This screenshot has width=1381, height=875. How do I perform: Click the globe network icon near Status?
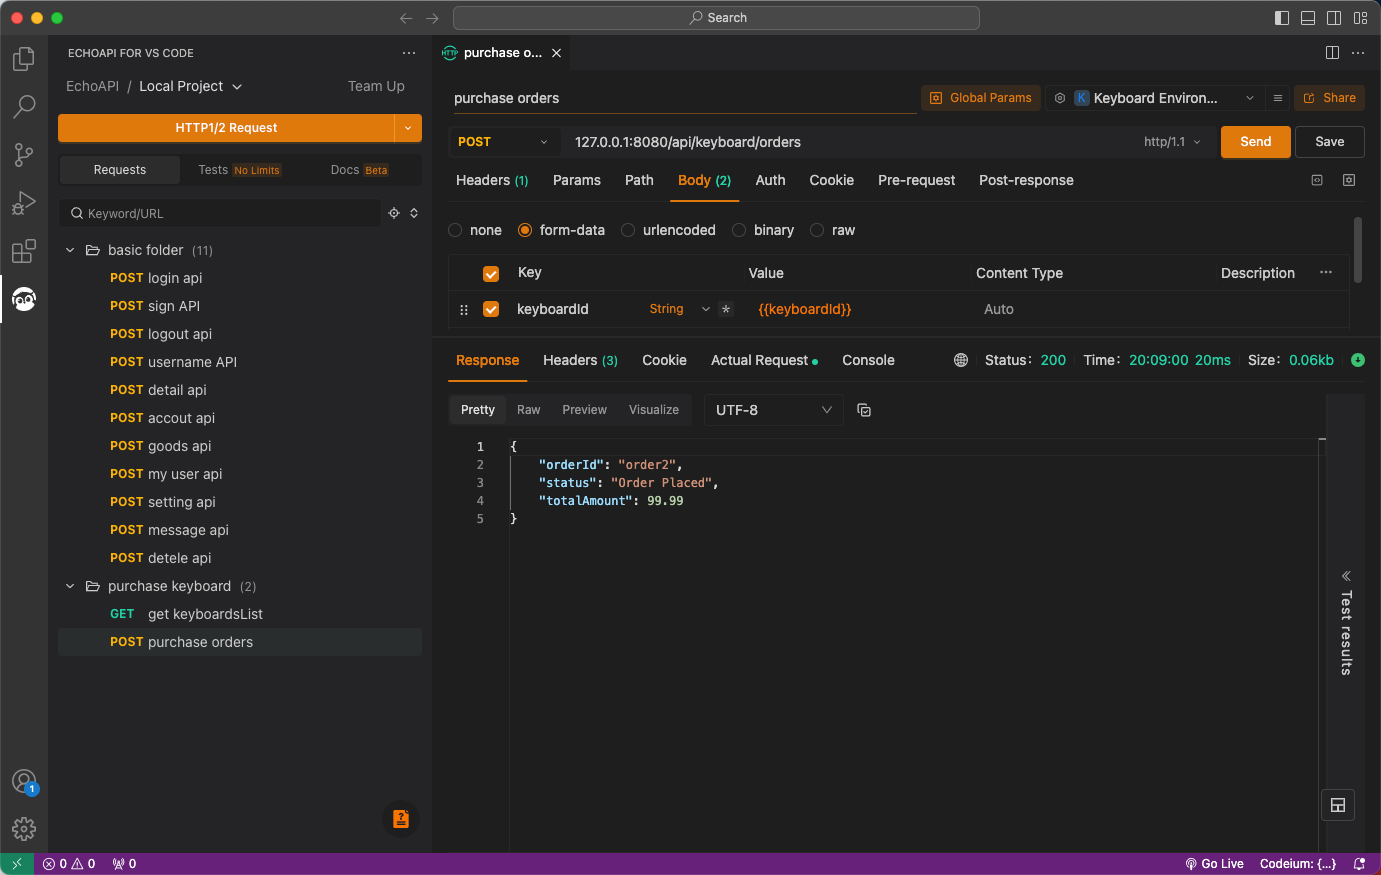(961, 360)
